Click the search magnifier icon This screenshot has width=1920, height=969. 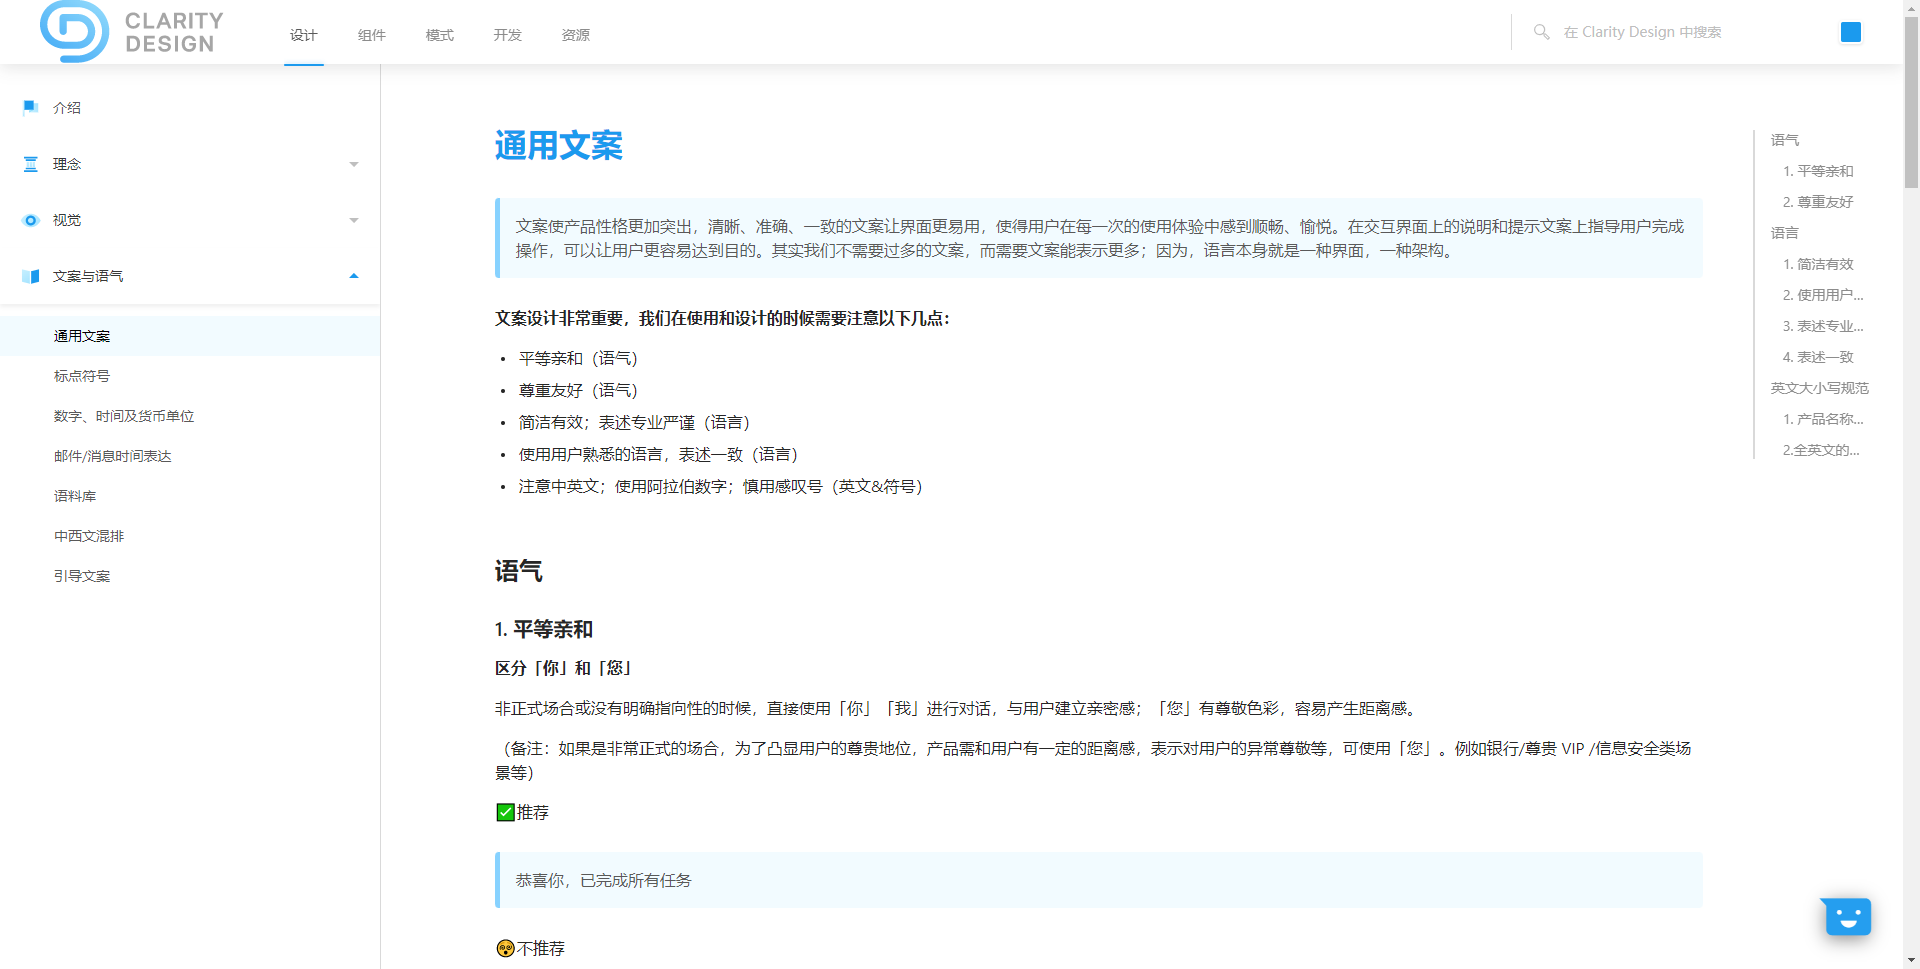pyautogui.click(x=1541, y=32)
